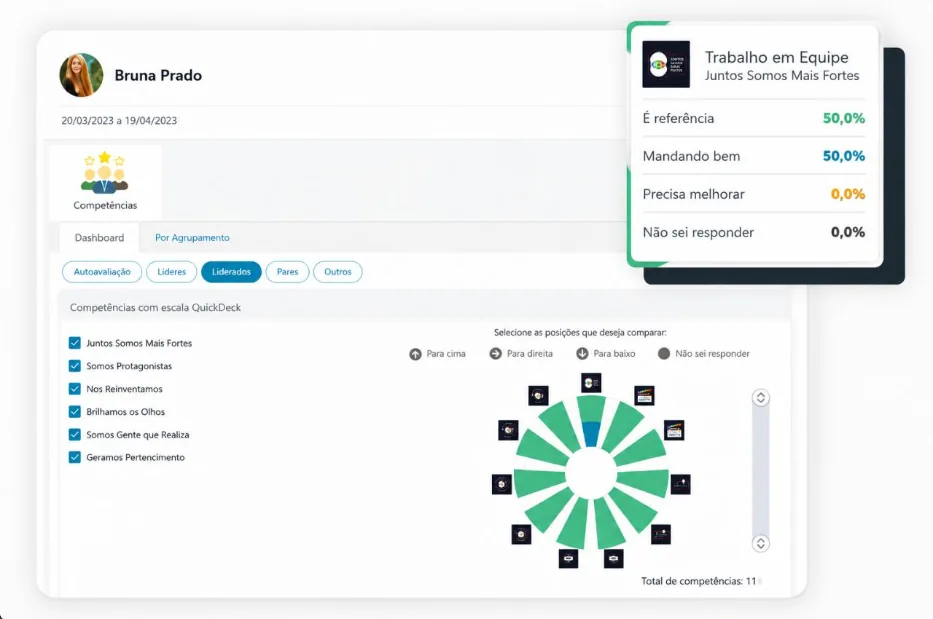Screen dimensions: 933x619
Task: Click the lower scroll stepper beside the chart
Action: pos(760,543)
